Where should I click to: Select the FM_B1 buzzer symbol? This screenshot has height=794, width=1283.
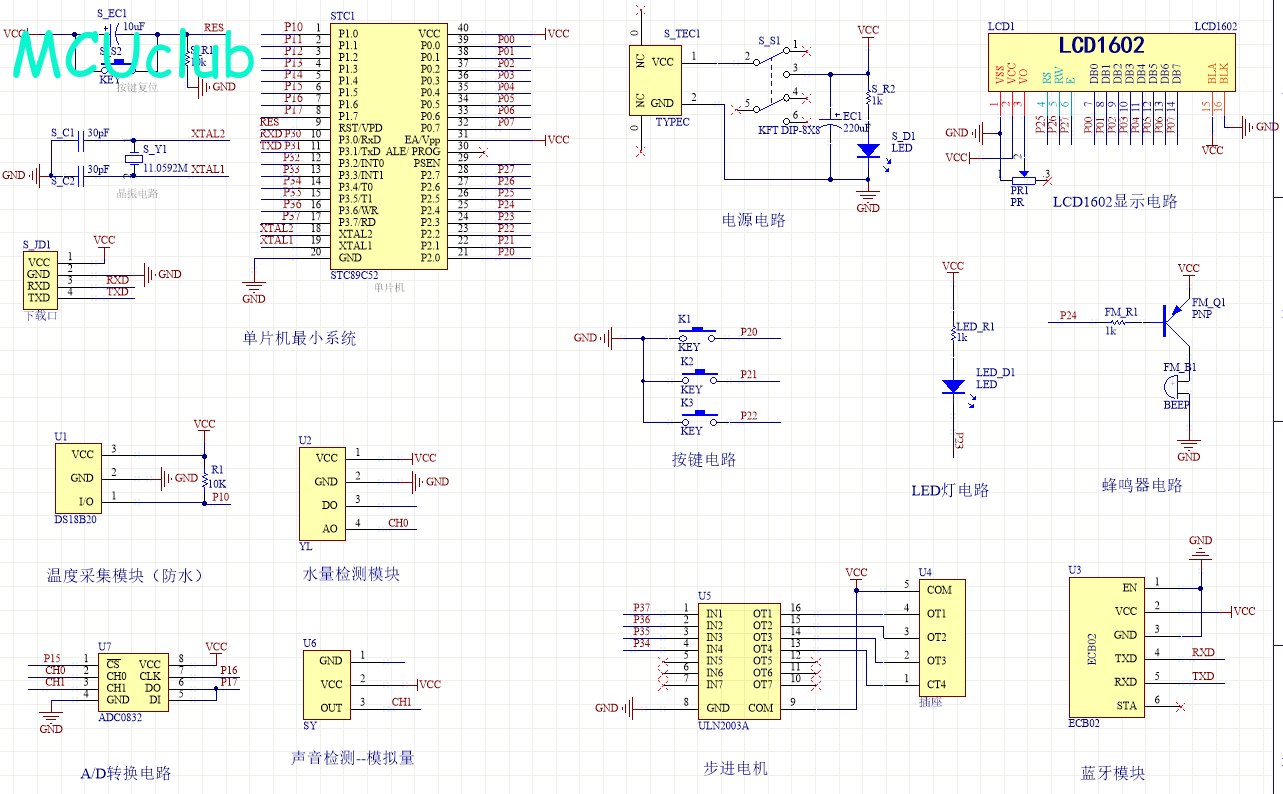click(x=1177, y=388)
